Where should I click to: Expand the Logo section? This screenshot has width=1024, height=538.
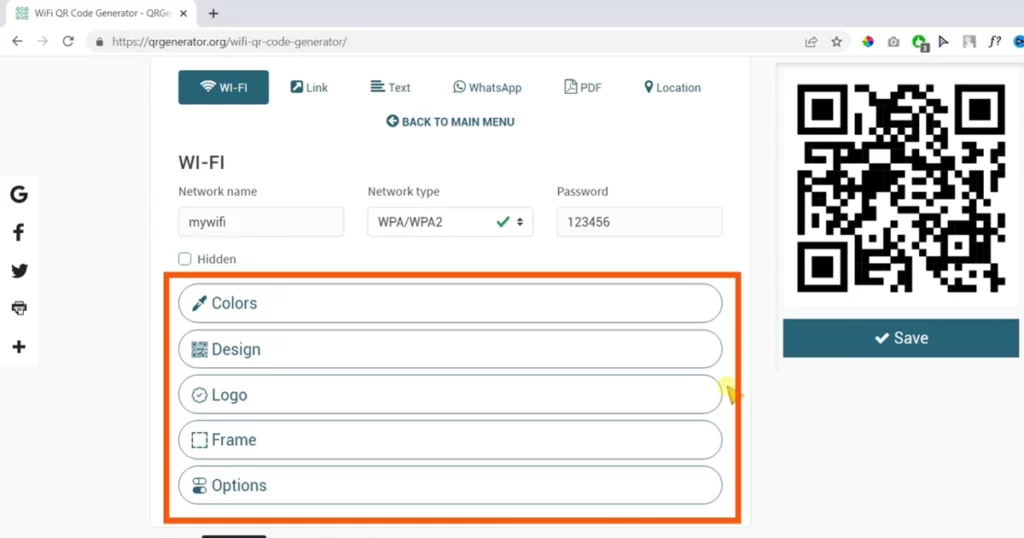pos(450,394)
